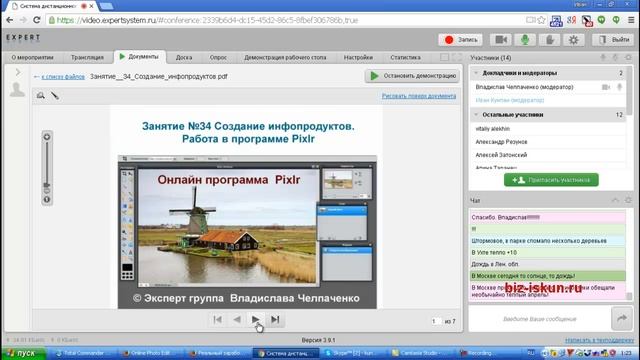640x360 pixels.
Task: Toggle the webcam camera icon
Action: 501,40
